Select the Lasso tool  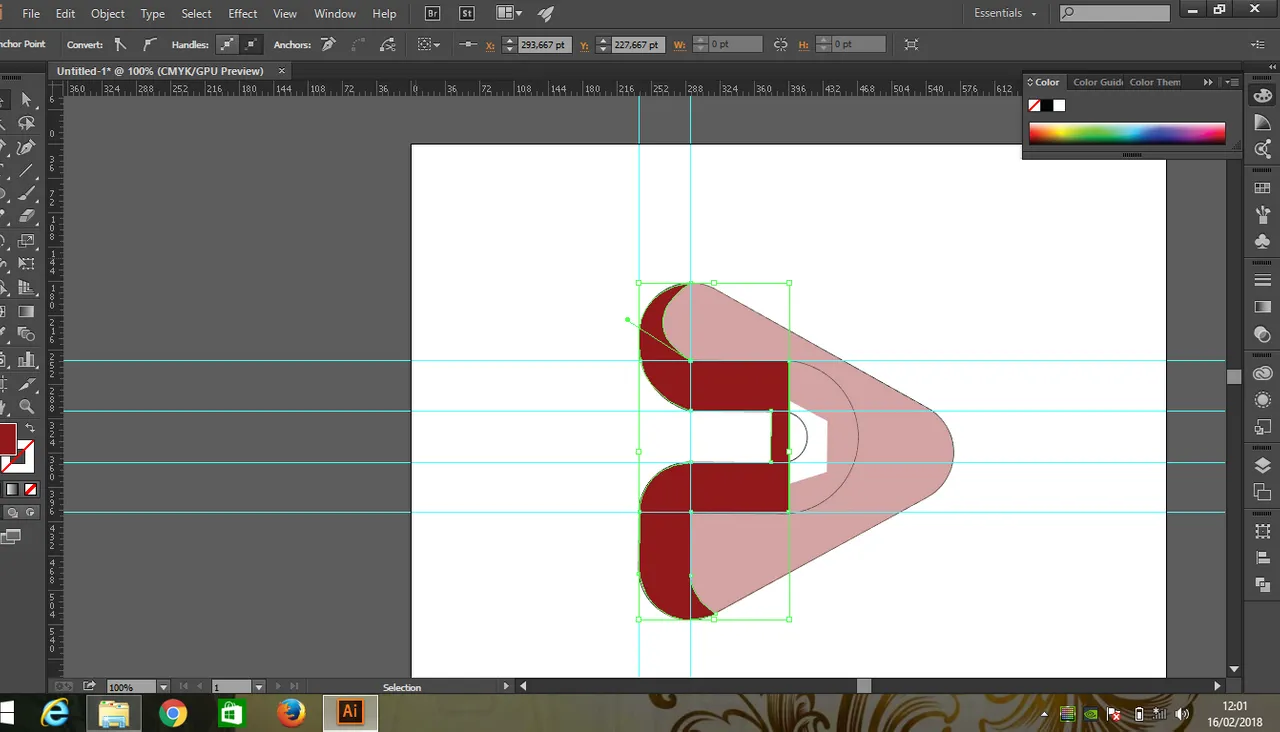point(27,124)
